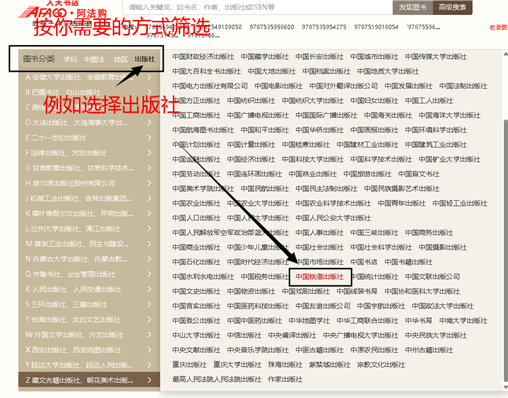The height and width of the screenshot is (398, 508).
Task: Open 中国电力出版社有限公司 publisher link
Action: click(210, 86)
